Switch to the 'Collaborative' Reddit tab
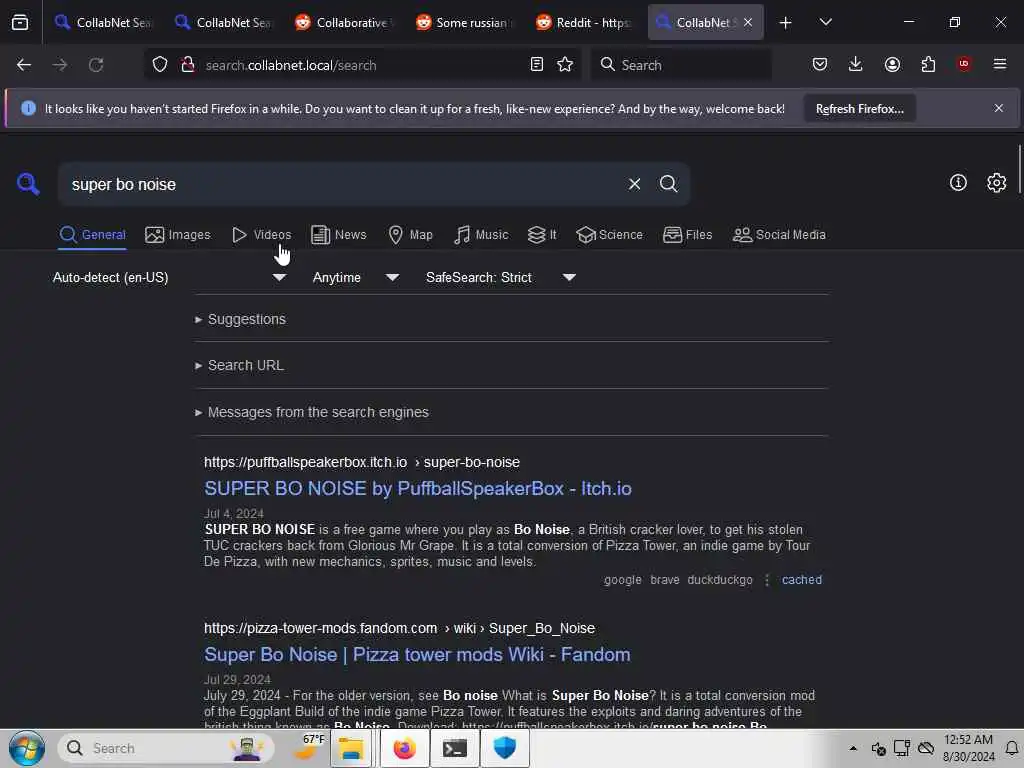Screen dimensions: 1024x768 pos(342,23)
